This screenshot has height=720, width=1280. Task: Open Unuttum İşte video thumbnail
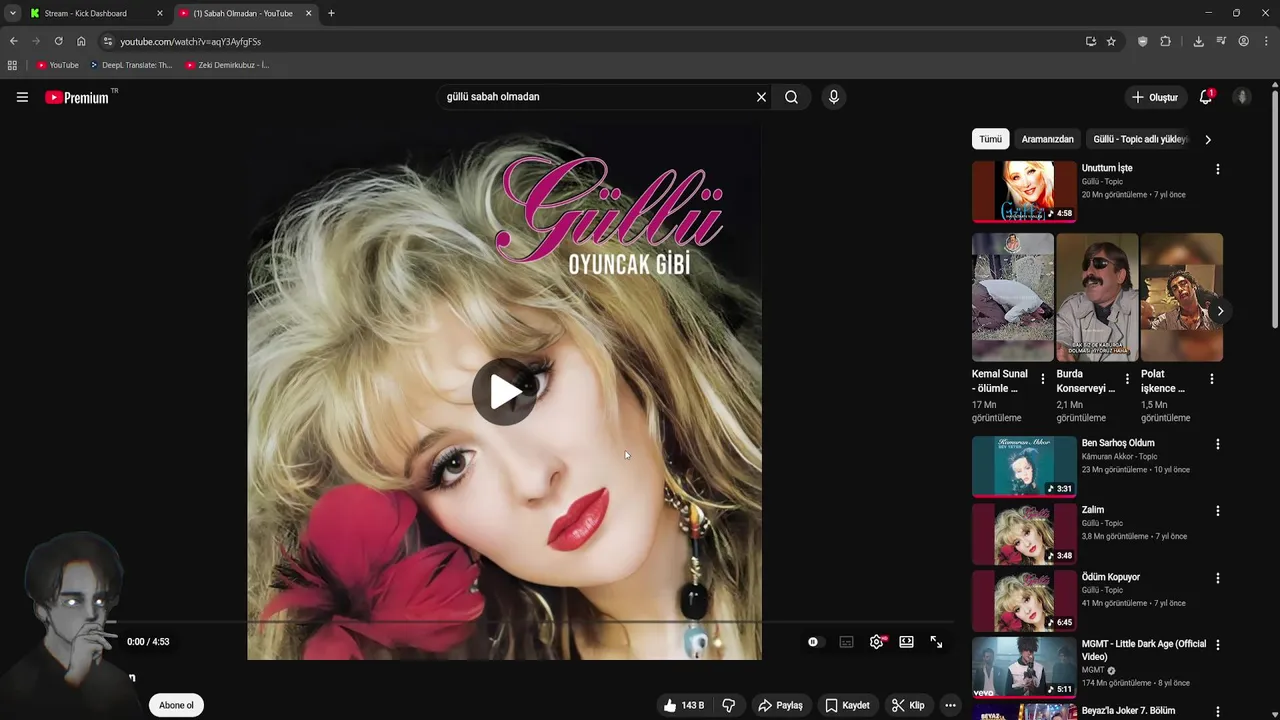(1024, 191)
